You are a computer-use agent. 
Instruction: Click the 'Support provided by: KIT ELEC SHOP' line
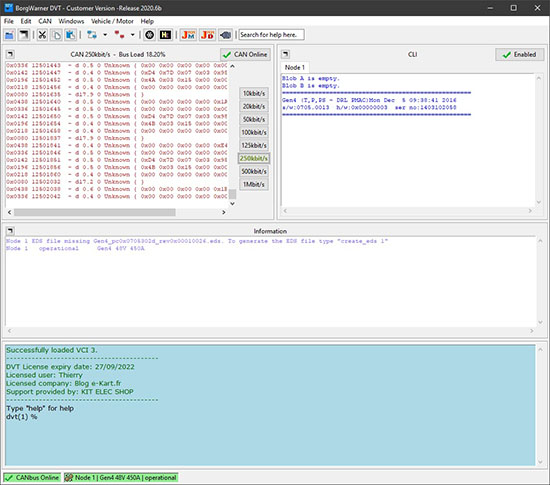tap(70, 392)
